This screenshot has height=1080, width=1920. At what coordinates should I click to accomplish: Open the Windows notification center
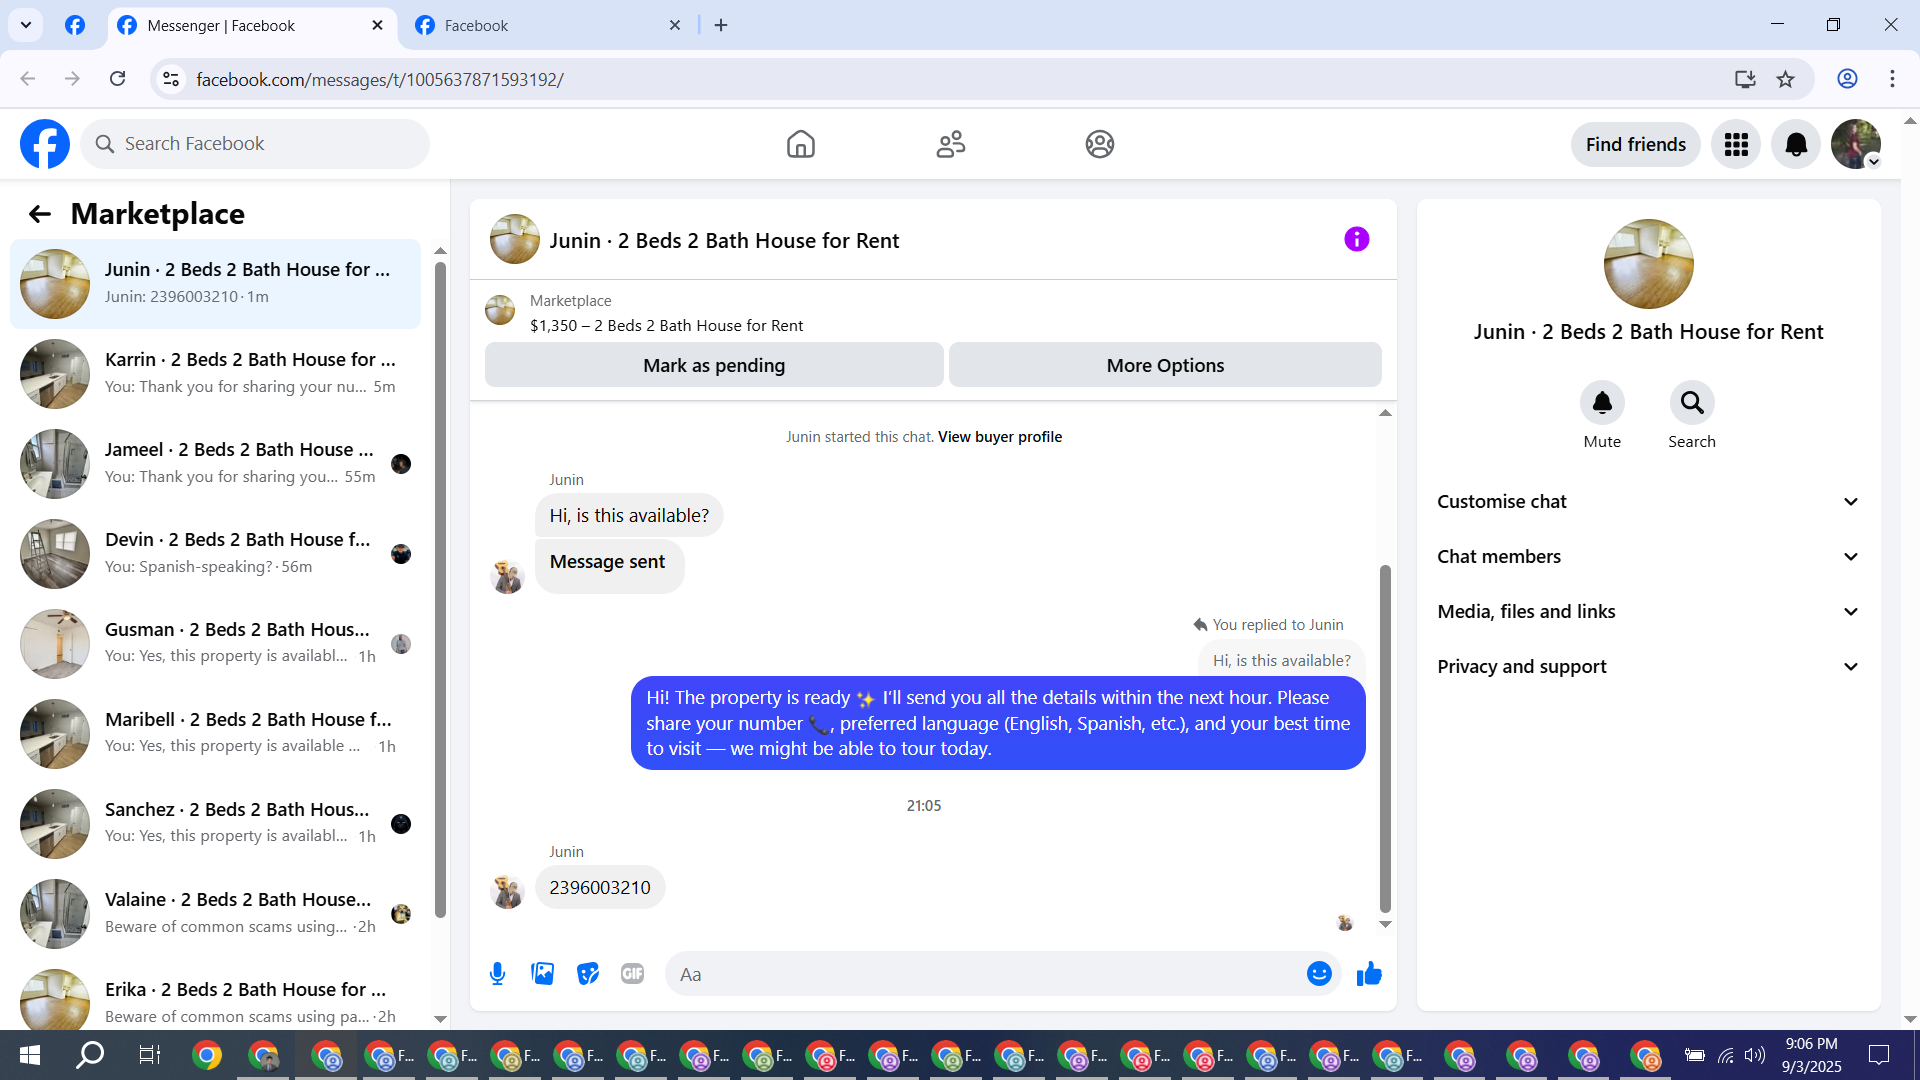click(x=1879, y=1055)
